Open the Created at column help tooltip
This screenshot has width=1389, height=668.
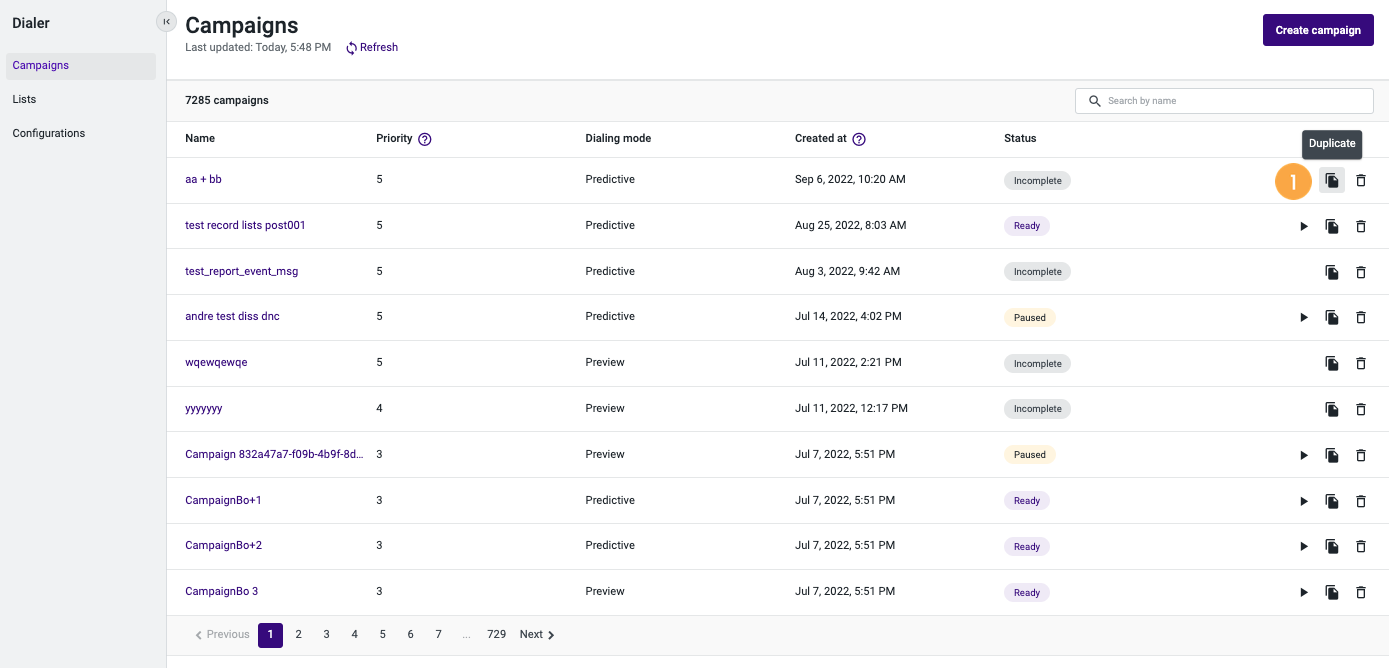tap(859, 139)
